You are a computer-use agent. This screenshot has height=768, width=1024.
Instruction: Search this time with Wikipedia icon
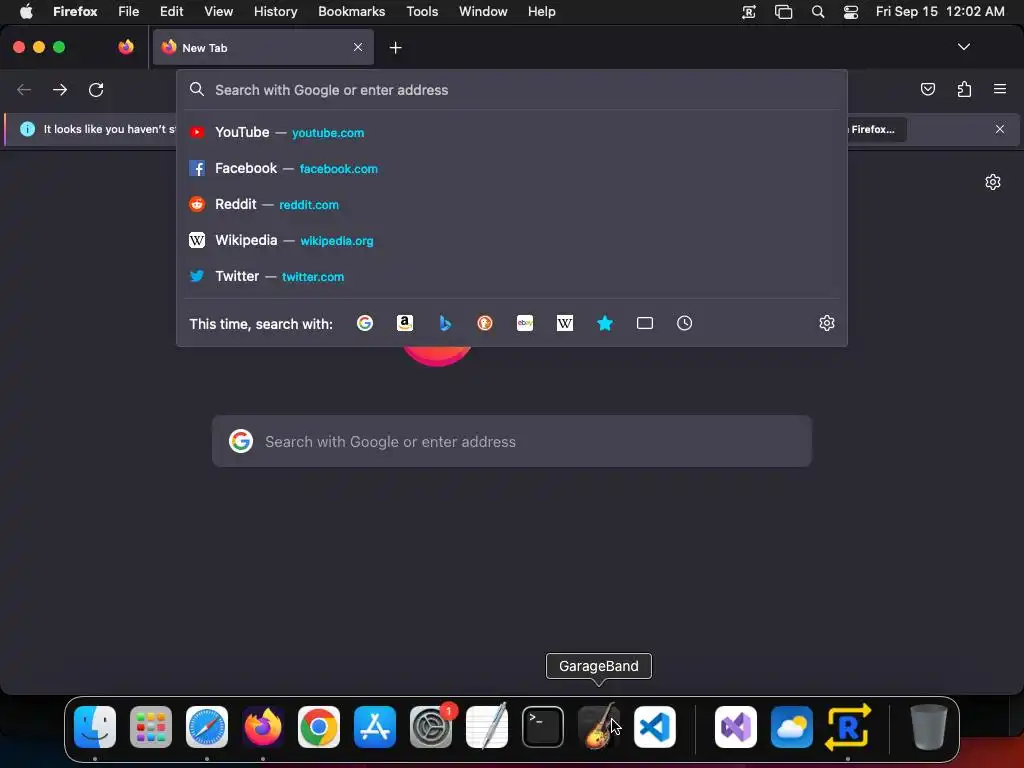click(x=565, y=323)
